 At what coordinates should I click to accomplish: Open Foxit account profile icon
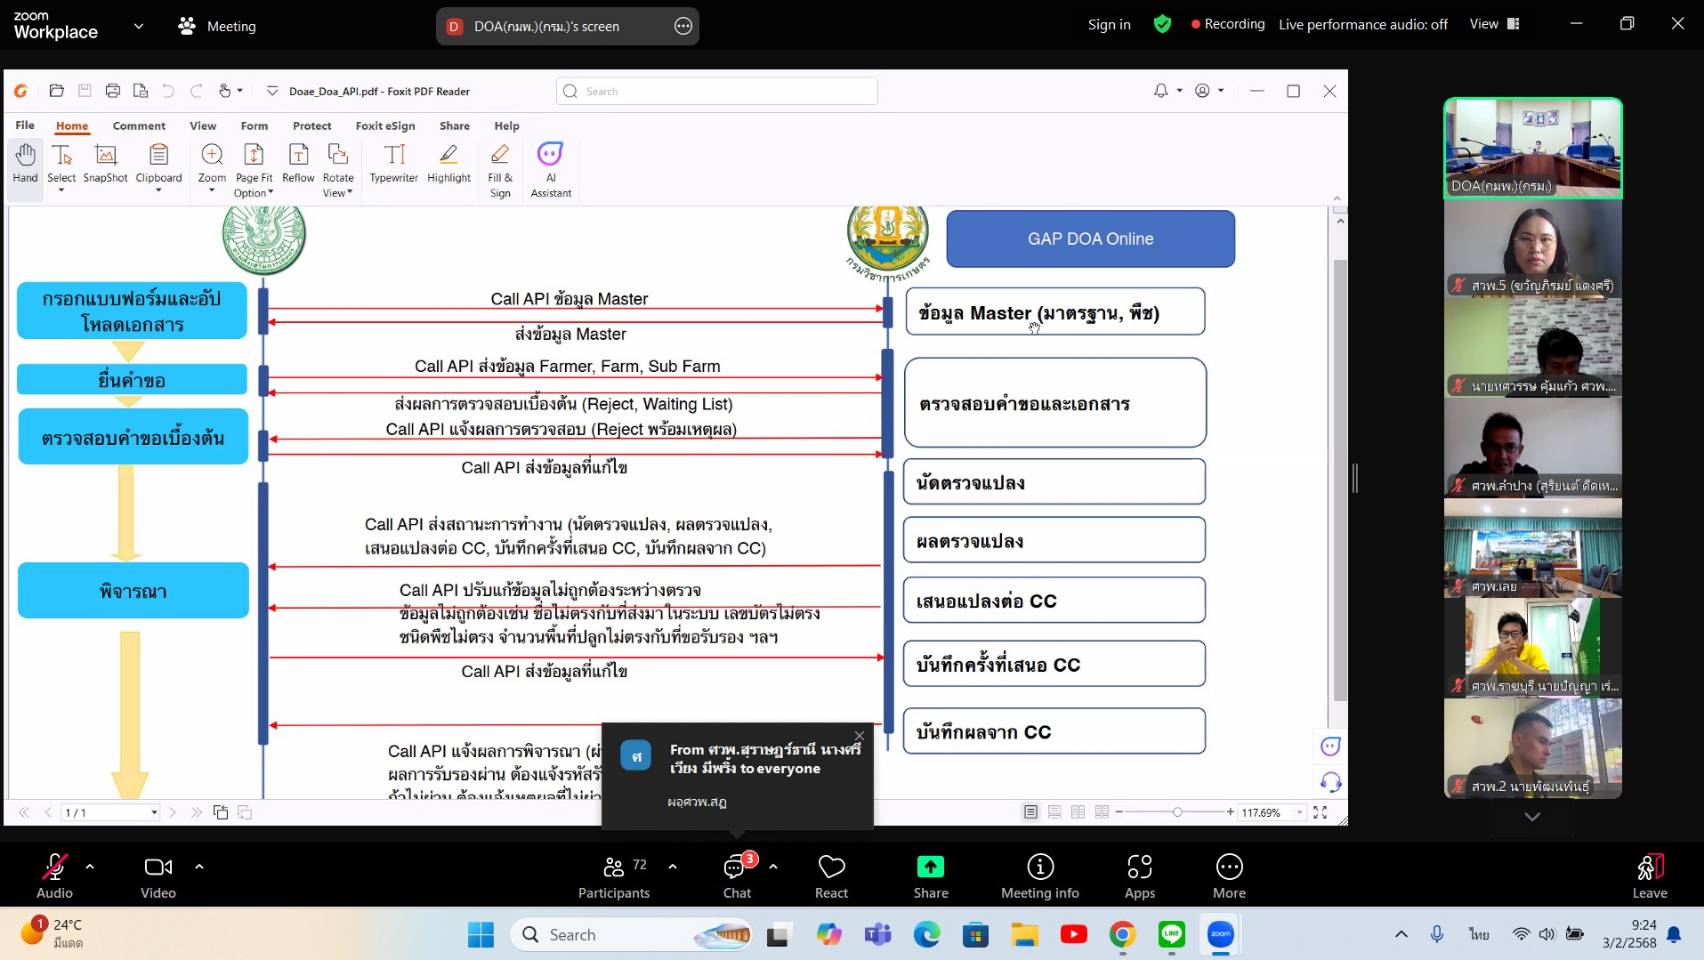pos(1202,91)
